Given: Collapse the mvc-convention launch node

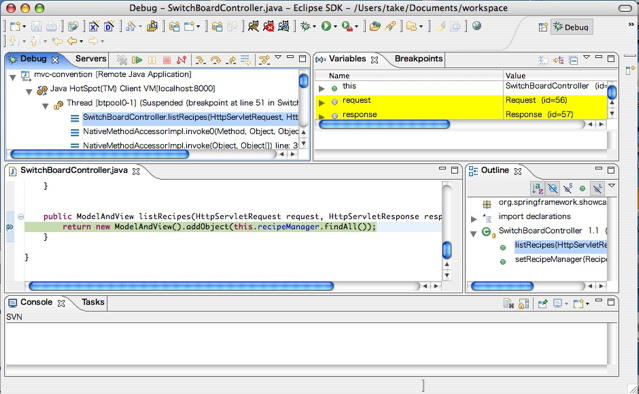Looking at the screenshot, I should [13, 76].
